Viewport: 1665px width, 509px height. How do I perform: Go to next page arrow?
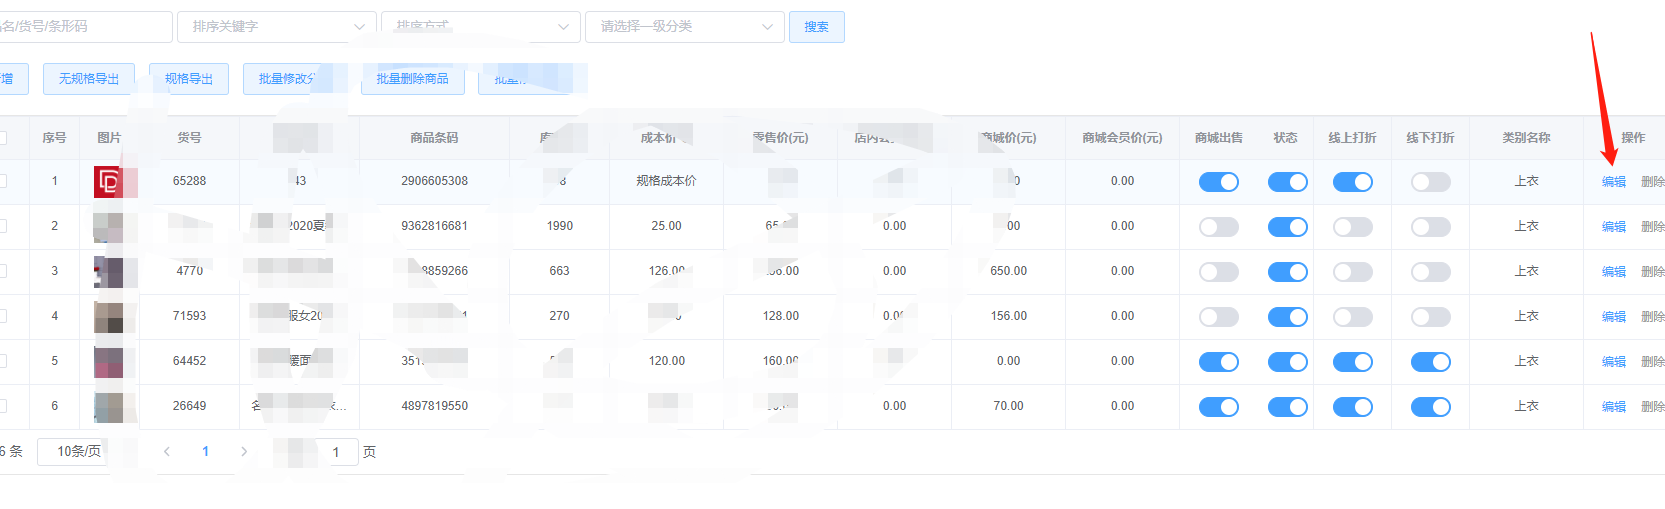pos(244,452)
